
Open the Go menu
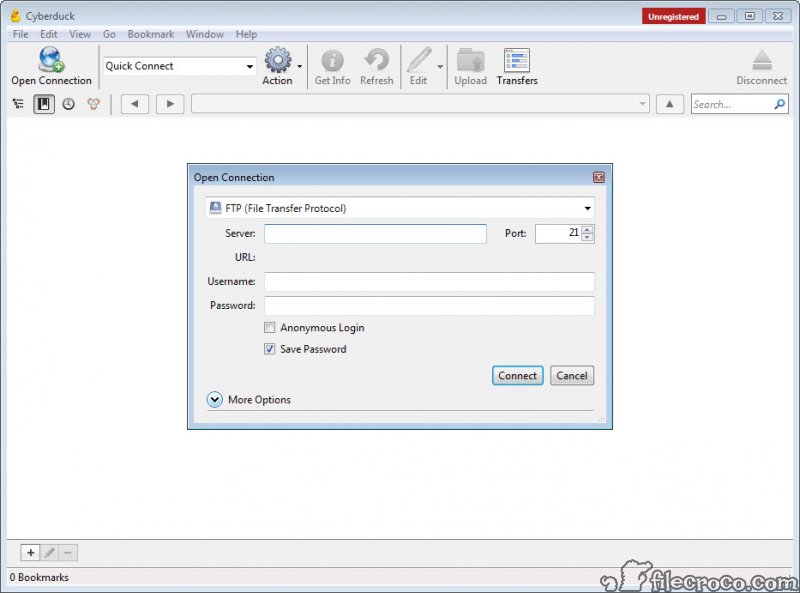pyautogui.click(x=109, y=34)
